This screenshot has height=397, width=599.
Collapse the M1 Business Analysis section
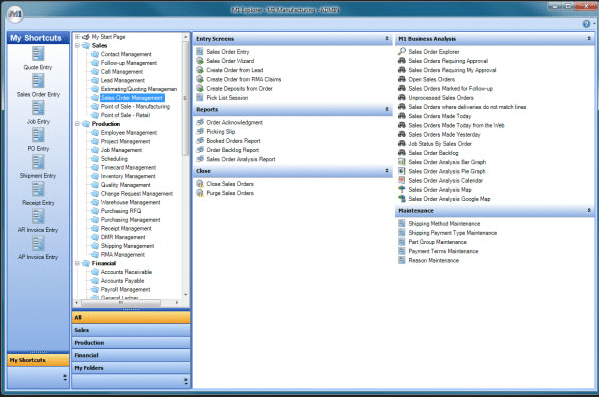click(589, 39)
